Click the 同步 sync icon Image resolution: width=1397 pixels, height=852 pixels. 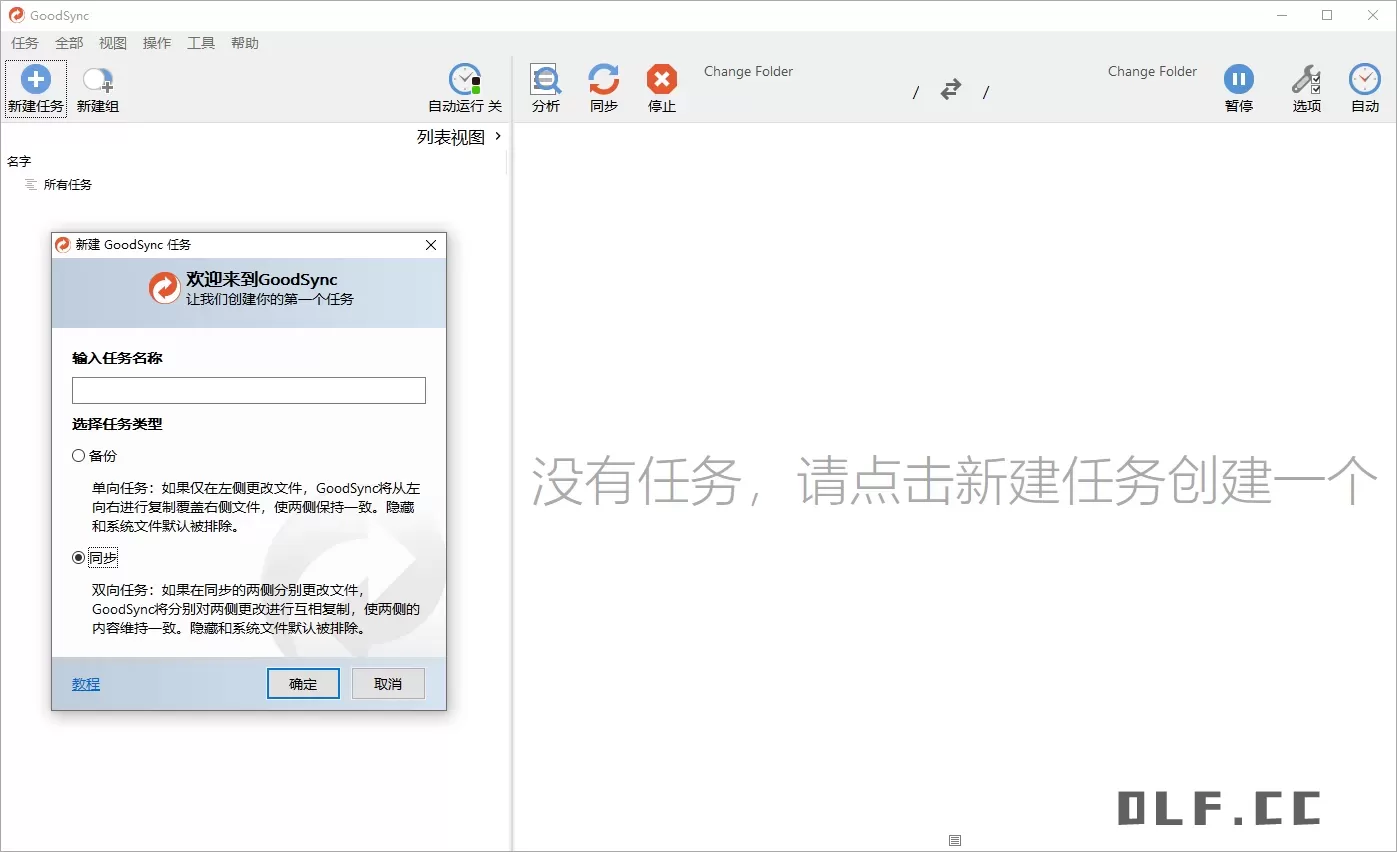point(603,88)
